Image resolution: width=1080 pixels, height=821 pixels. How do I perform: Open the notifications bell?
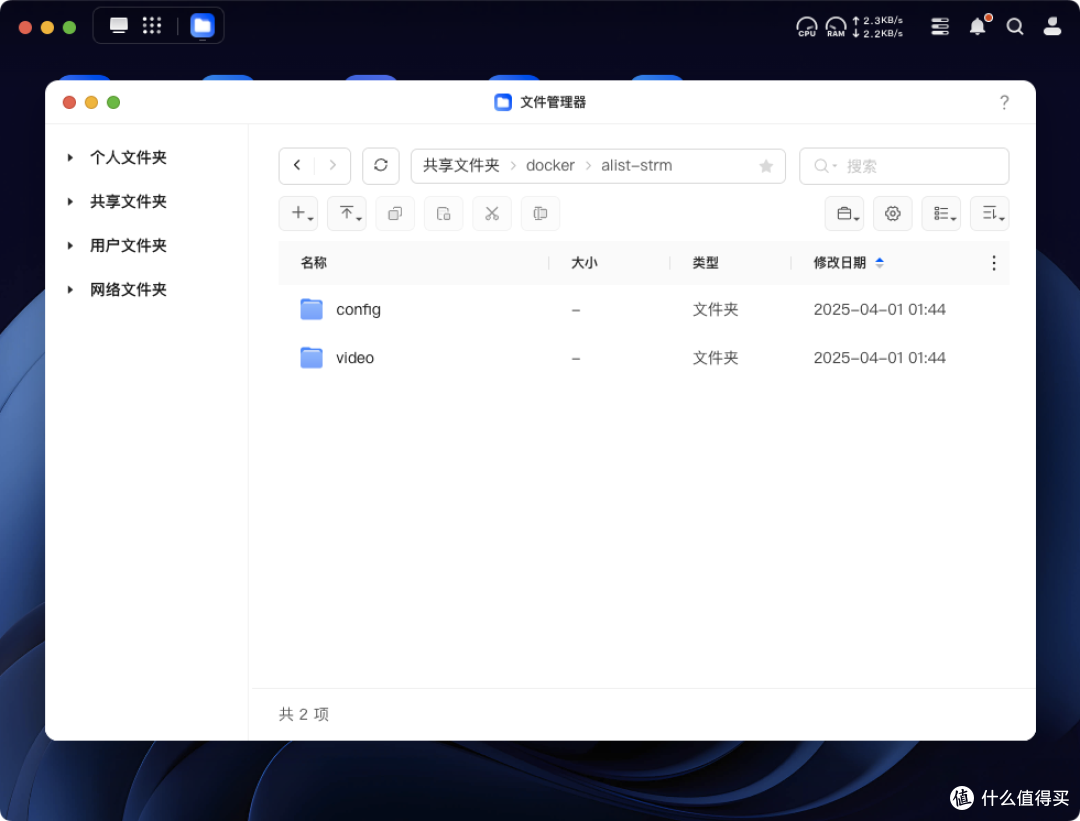pyautogui.click(x=977, y=27)
